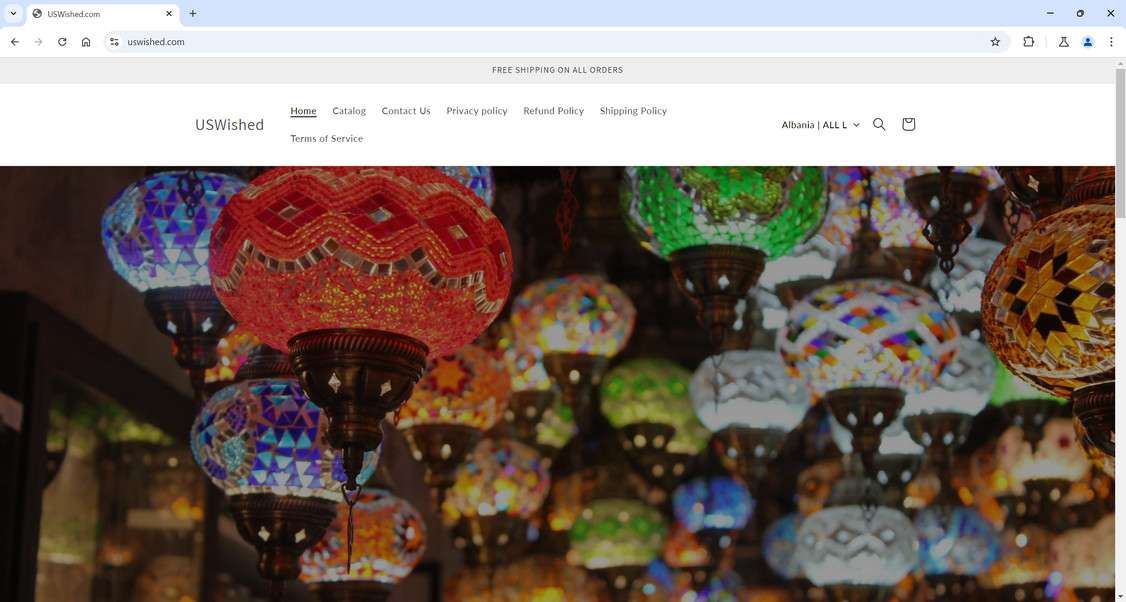Open the site search icon
The width and height of the screenshot is (1126, 602).
879,124
